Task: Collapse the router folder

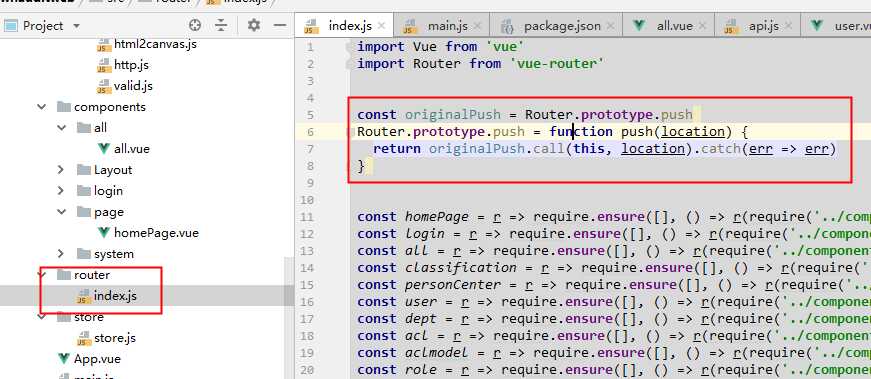Action: (x=42, y=275)
